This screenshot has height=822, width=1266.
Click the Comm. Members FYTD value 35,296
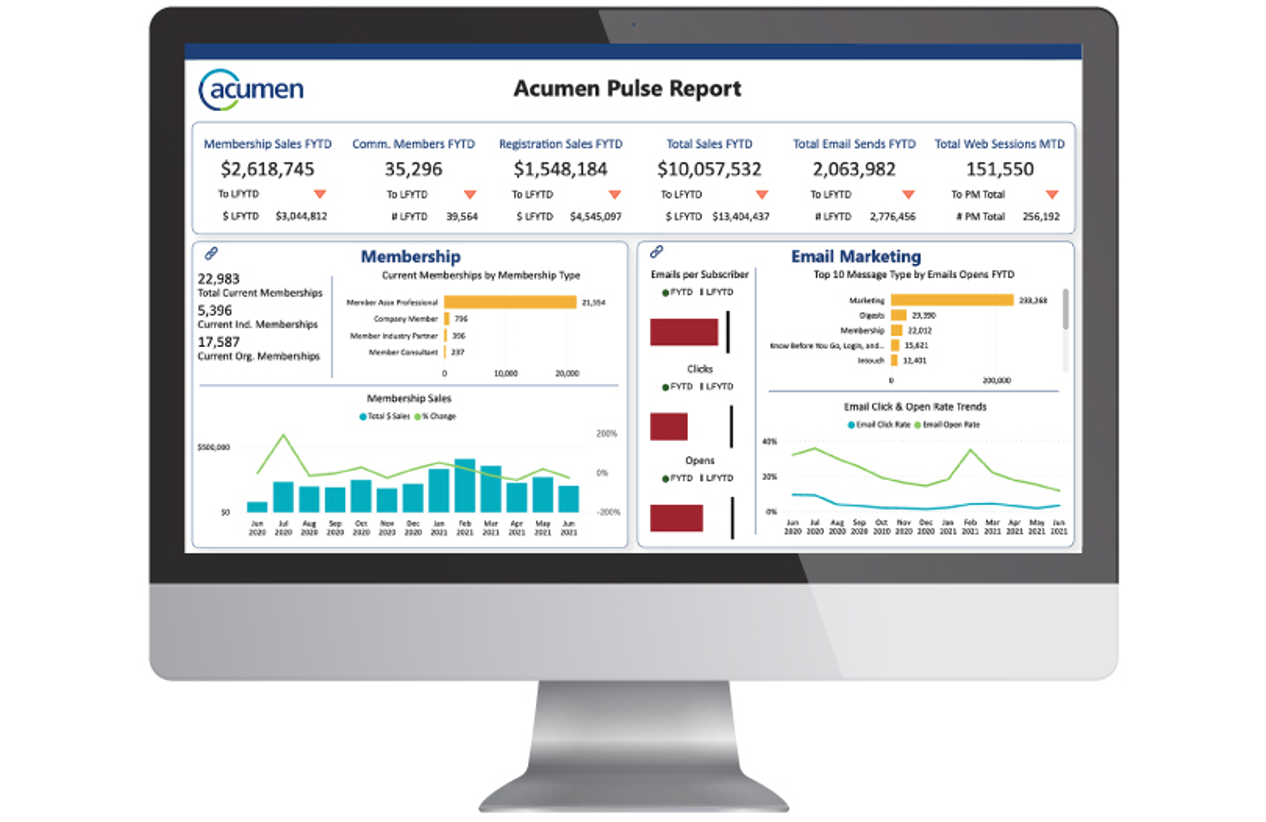pyautogui.click(x=413, y=169)
